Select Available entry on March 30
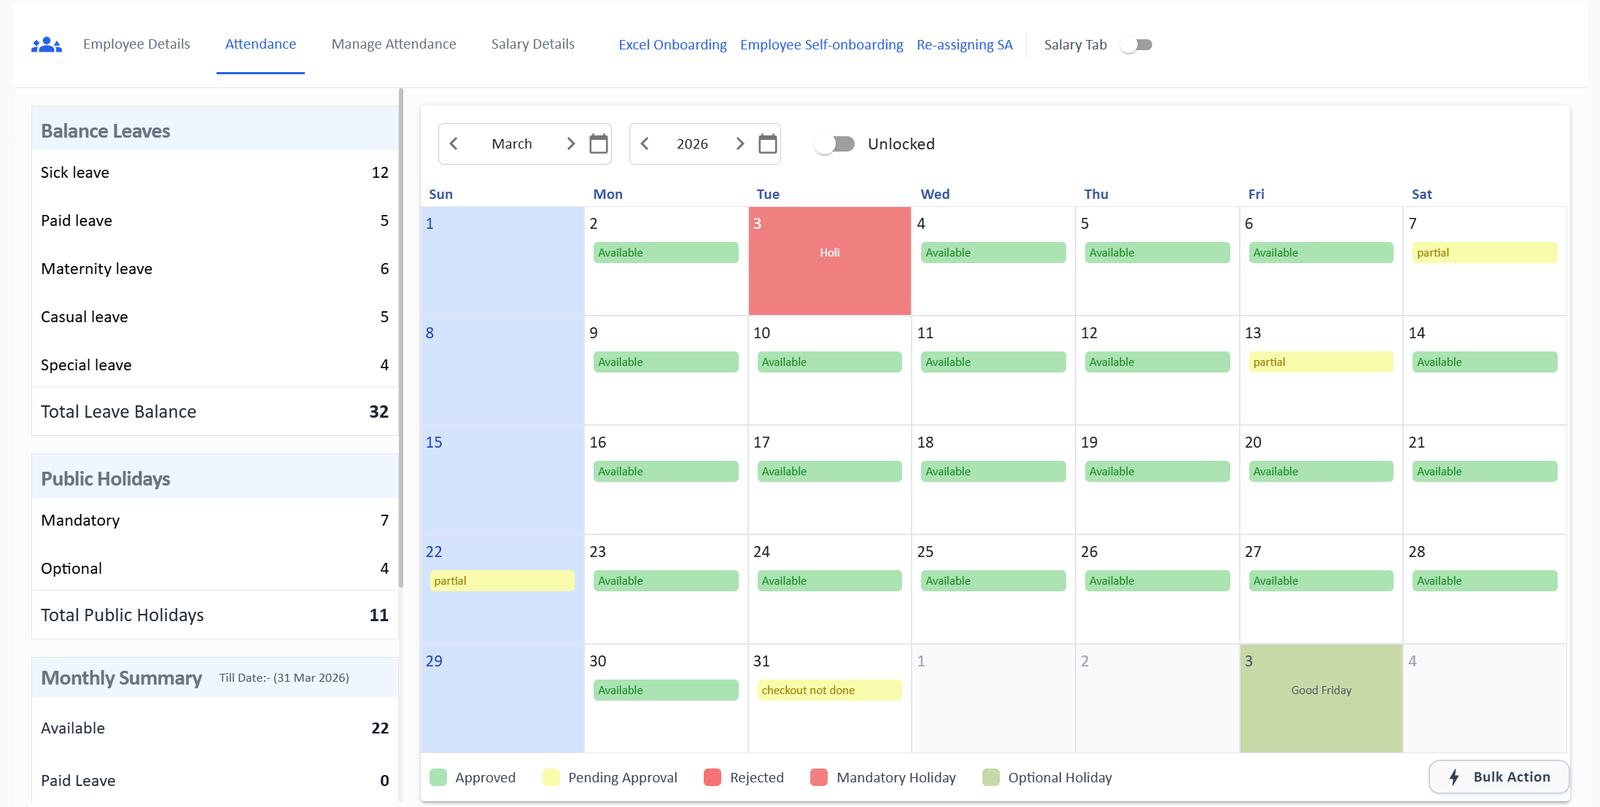Screen dimensions: 1600x807 coord(666,690)
